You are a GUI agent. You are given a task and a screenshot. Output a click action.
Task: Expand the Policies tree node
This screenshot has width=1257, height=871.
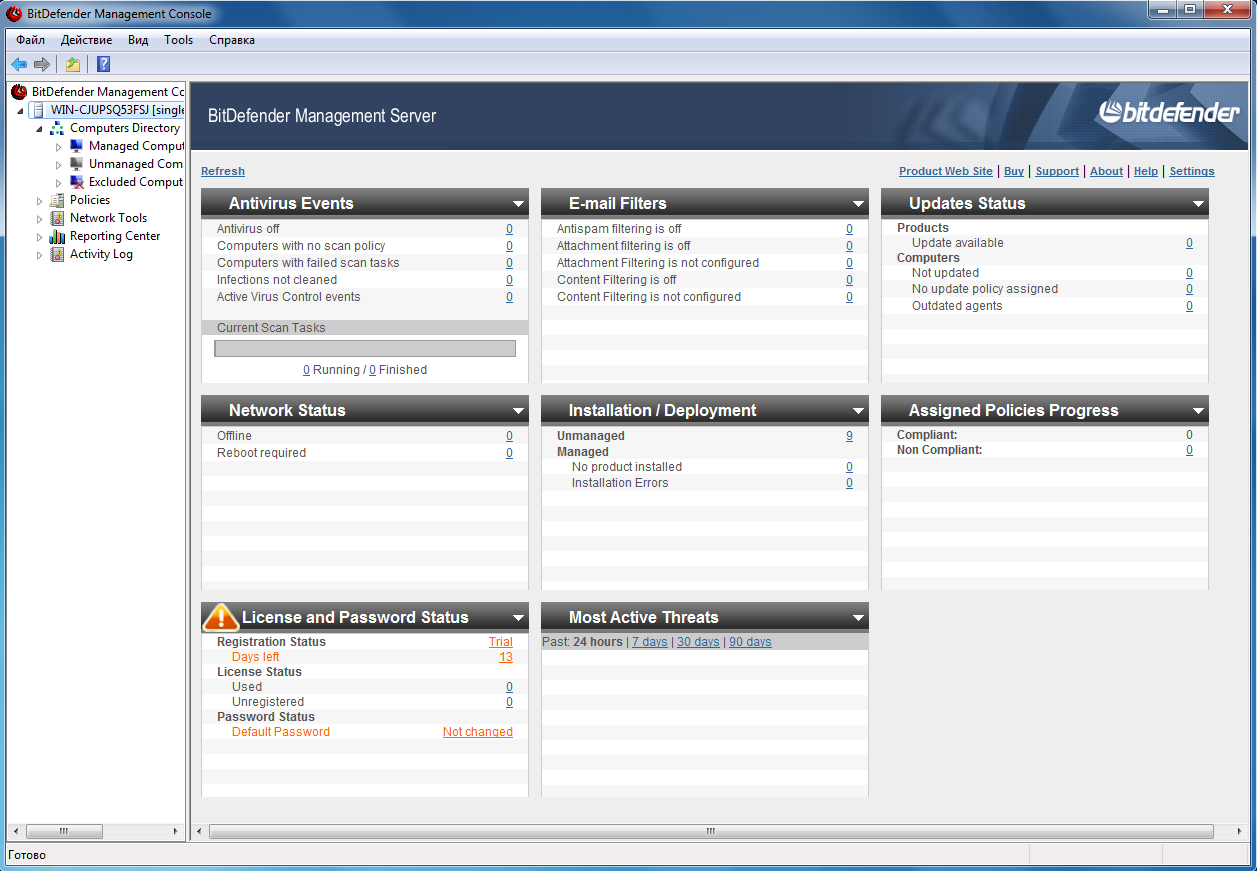click(x=40, y=201)
